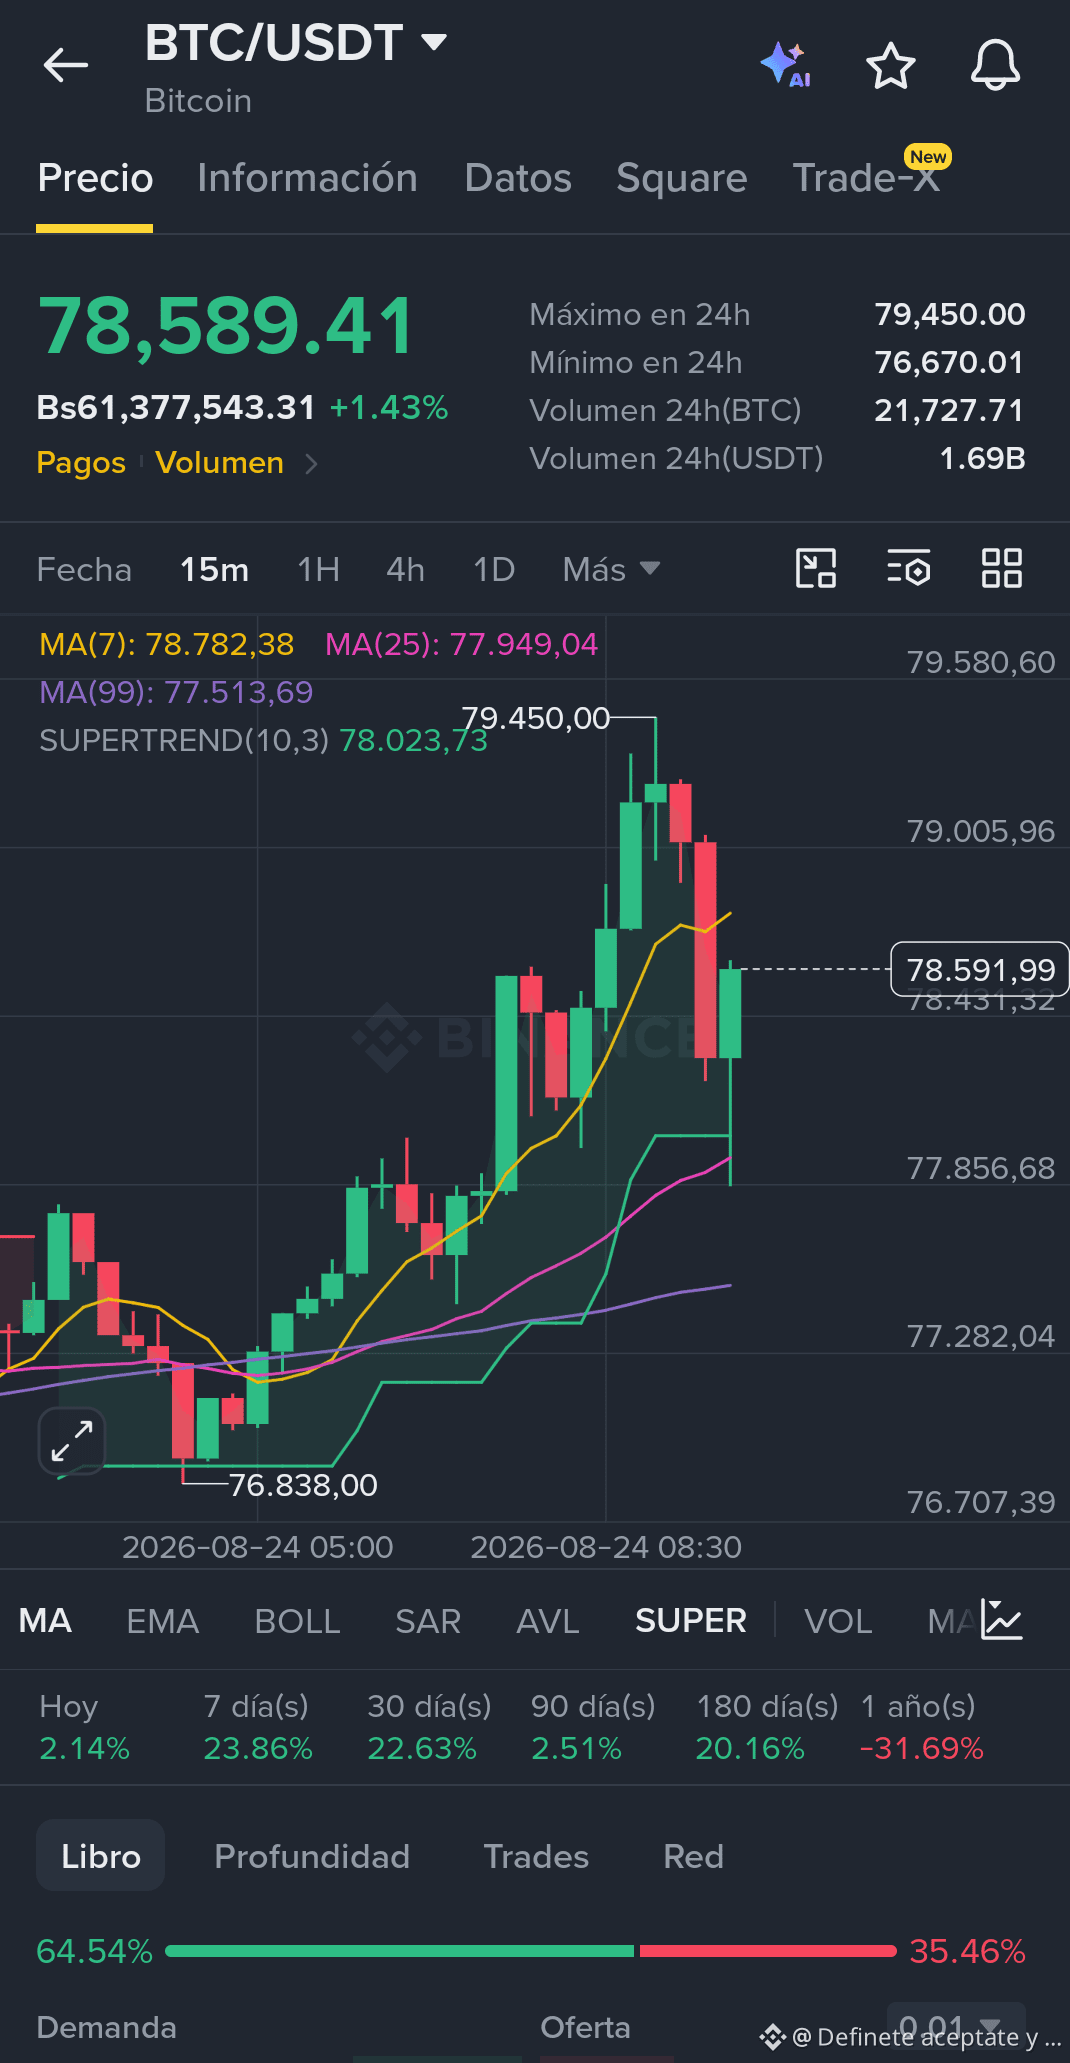This screenshot has width=1070, height=2063.
Task: Click the MA(25) value label
Action: [461, 644]
